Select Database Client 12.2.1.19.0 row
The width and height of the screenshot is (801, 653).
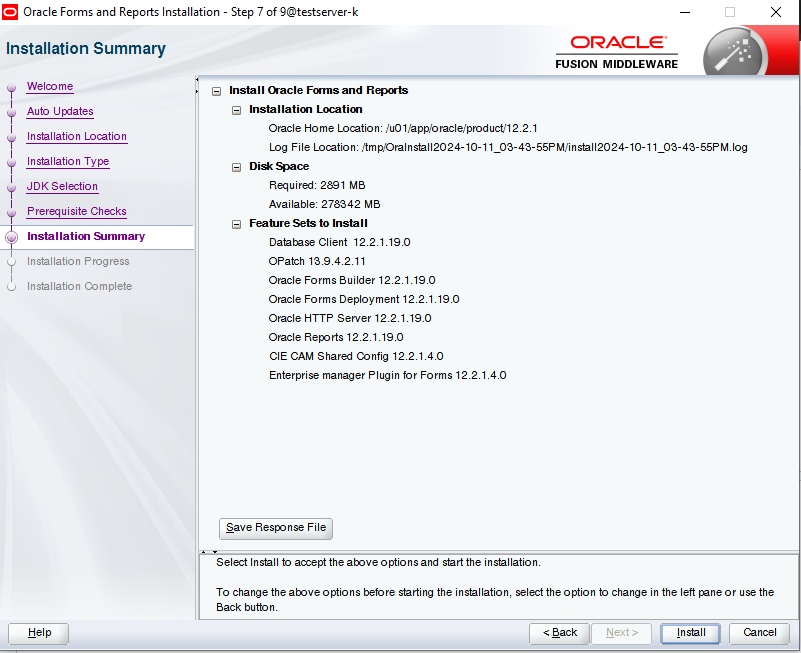click(x=340, y=243)
